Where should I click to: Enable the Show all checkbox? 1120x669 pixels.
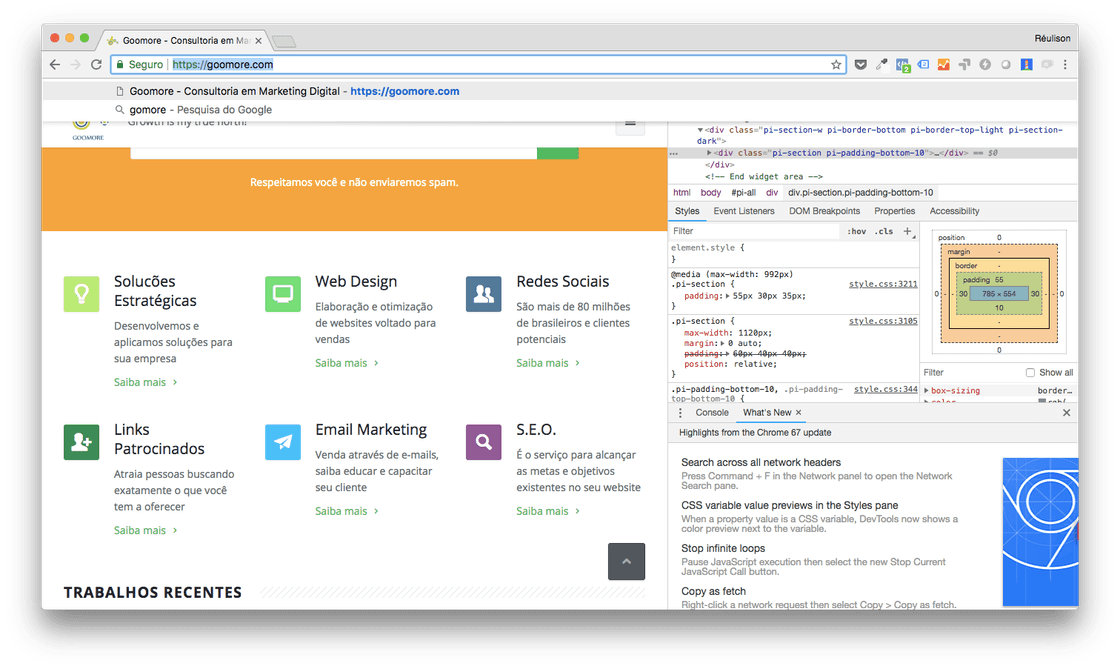1030,373
